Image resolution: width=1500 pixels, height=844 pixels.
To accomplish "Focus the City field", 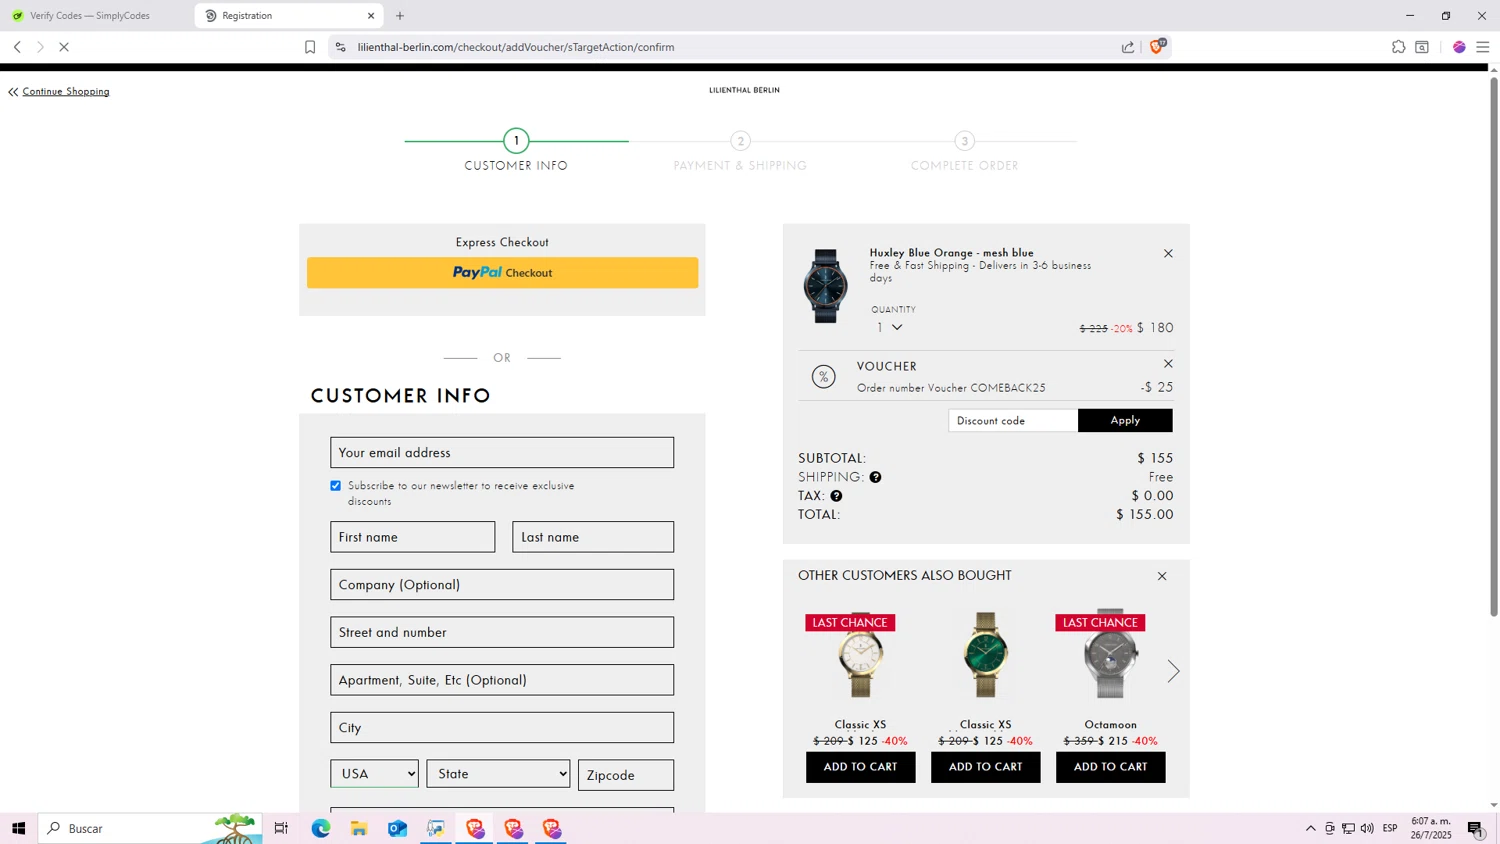I will [x=502, y=728].
